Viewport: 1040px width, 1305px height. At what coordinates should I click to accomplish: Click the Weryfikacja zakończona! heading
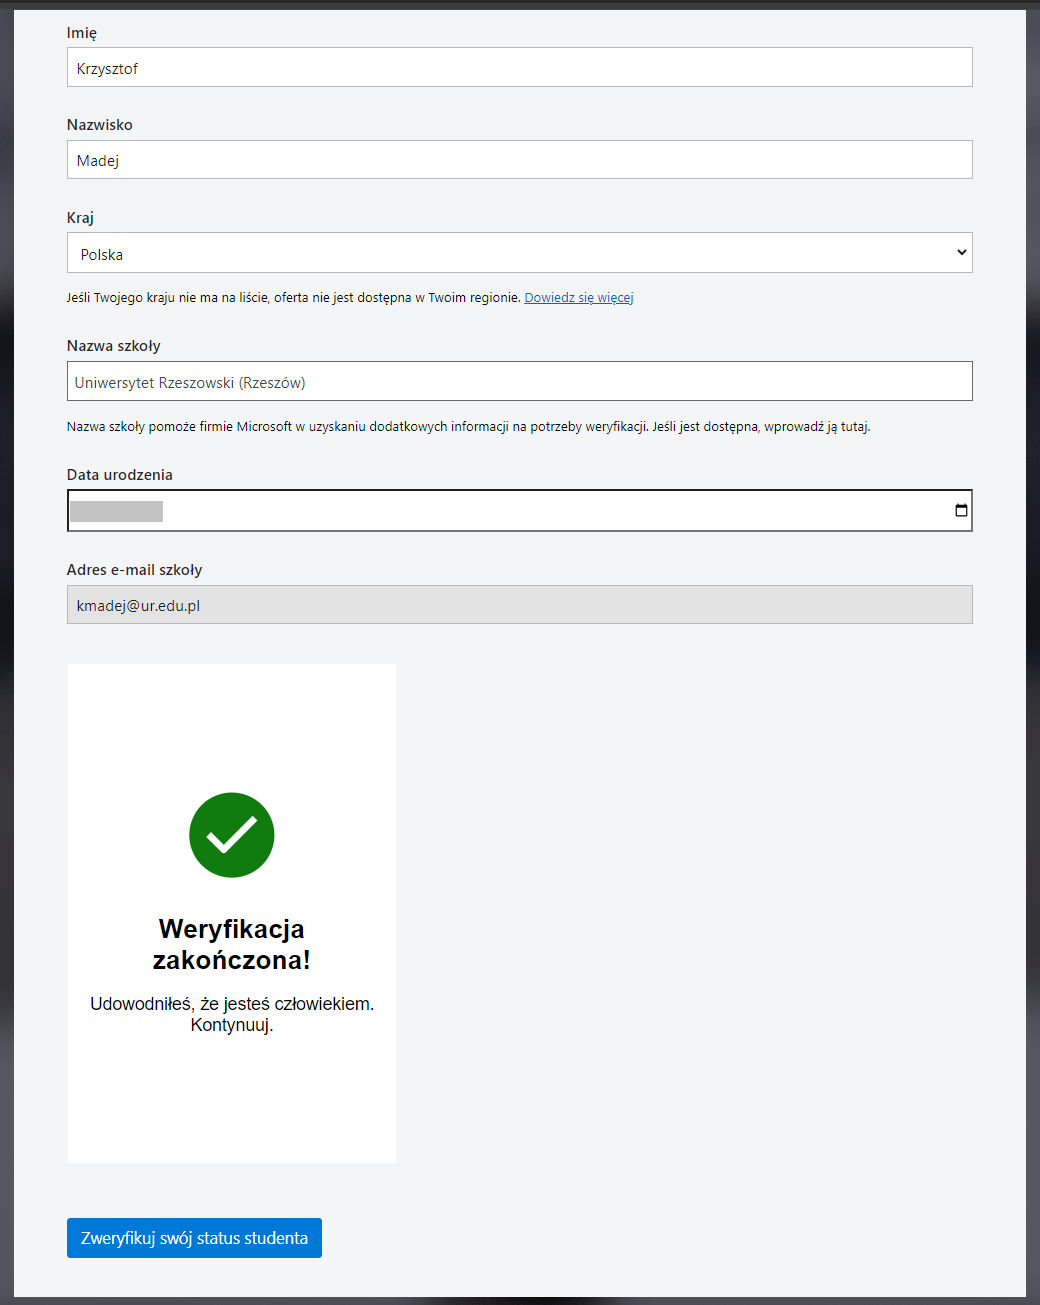point(231,944)
